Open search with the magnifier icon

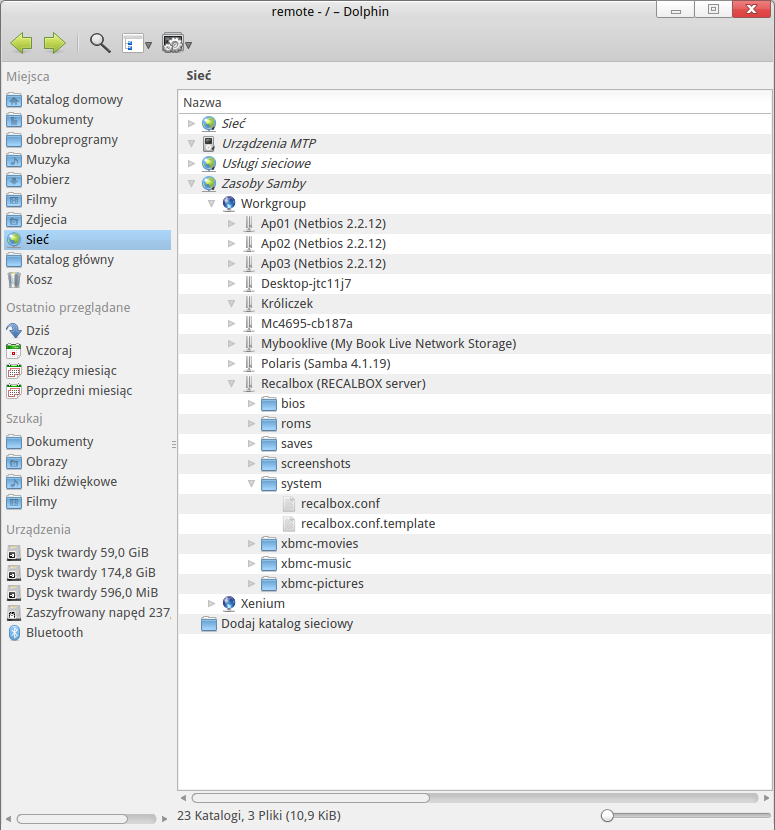click(x=100, y=43)
